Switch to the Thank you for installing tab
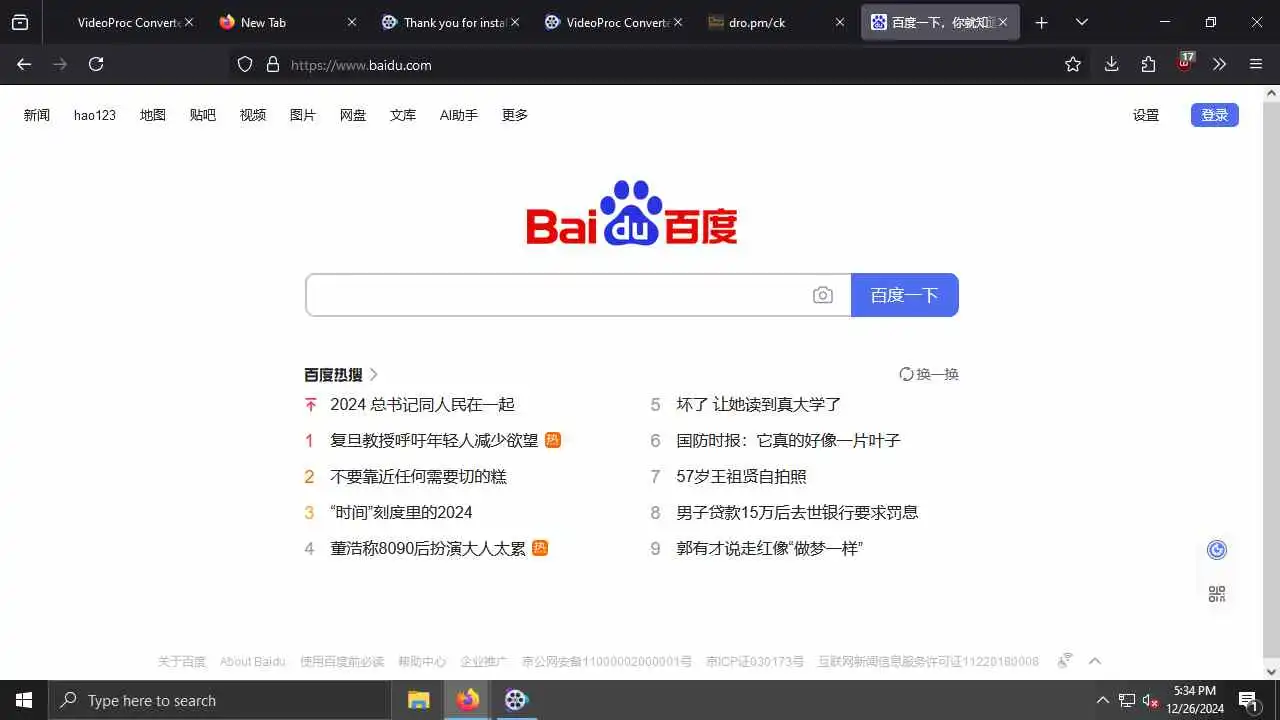1280x720 pixels. click(x=450, y=22)
